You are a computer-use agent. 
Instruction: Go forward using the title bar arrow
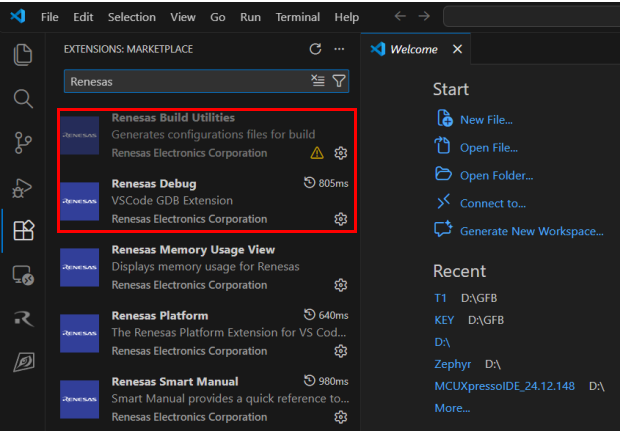coord(424,16)
